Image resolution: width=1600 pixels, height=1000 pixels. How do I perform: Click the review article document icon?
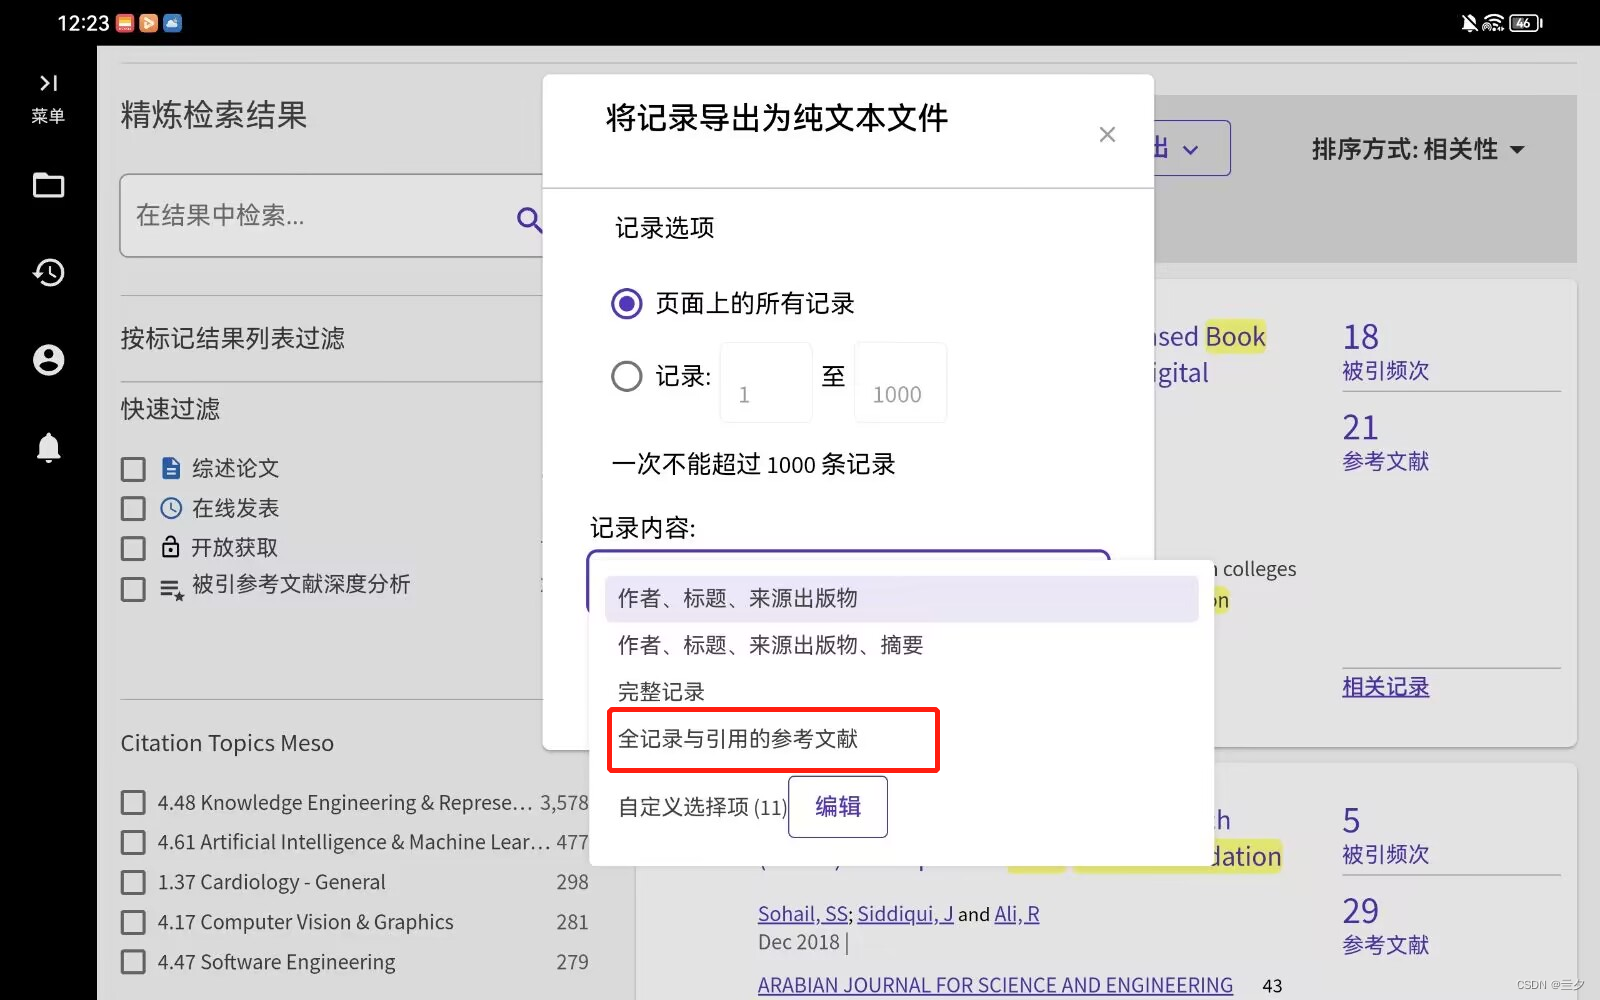point(171,468)
